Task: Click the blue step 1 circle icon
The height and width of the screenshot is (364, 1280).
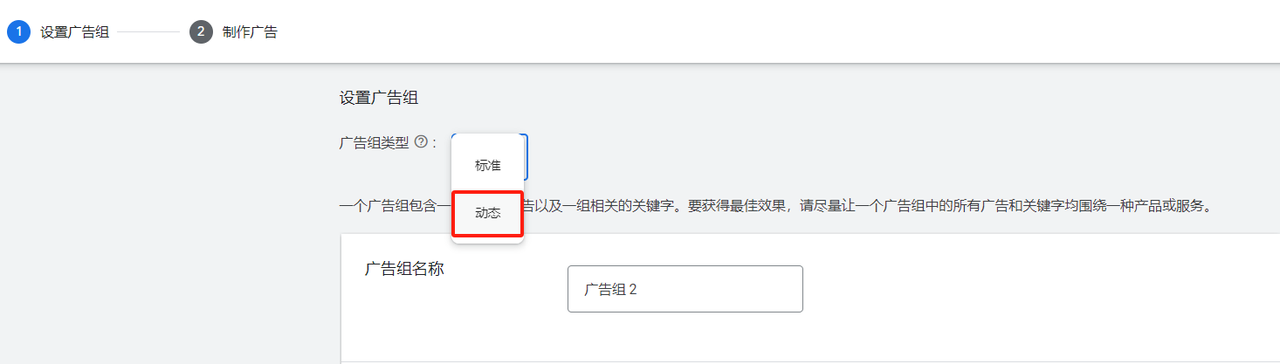Action: (19, 32)
